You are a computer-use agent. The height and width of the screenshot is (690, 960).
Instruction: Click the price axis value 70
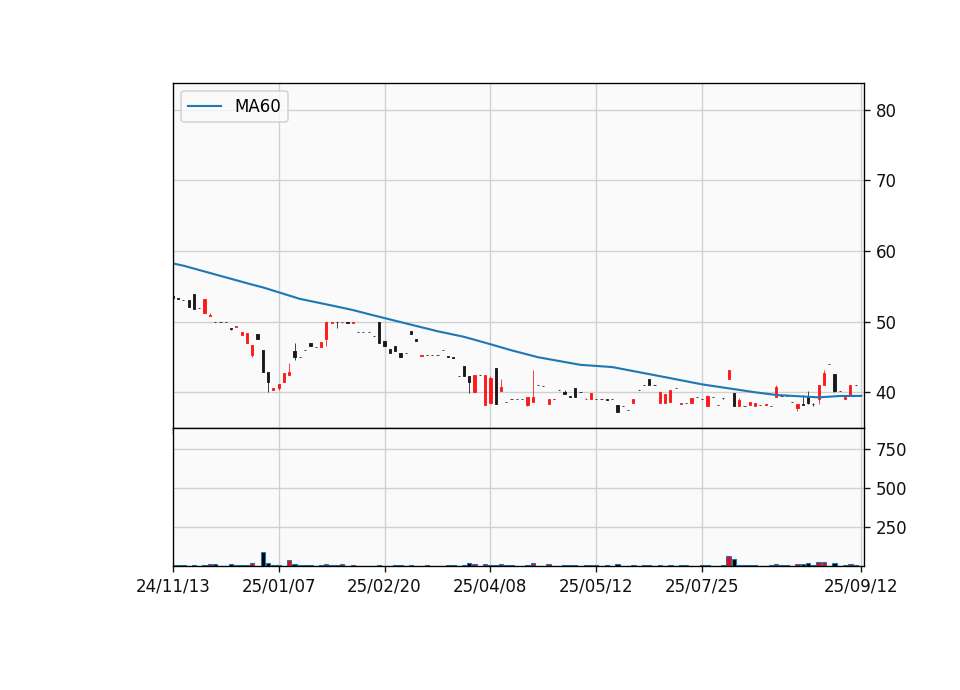[886, 181]
